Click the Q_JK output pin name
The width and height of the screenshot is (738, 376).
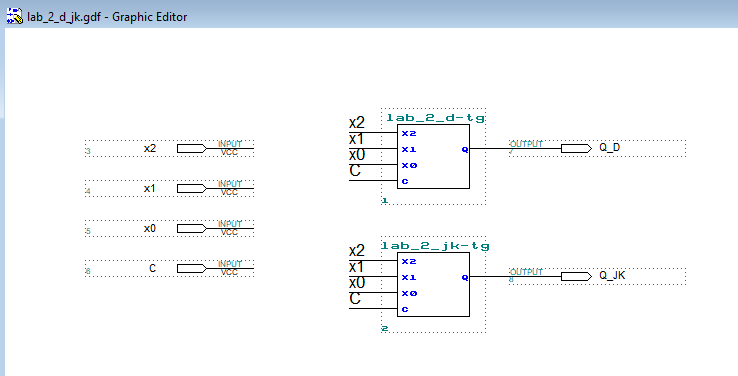coord(612,275)
